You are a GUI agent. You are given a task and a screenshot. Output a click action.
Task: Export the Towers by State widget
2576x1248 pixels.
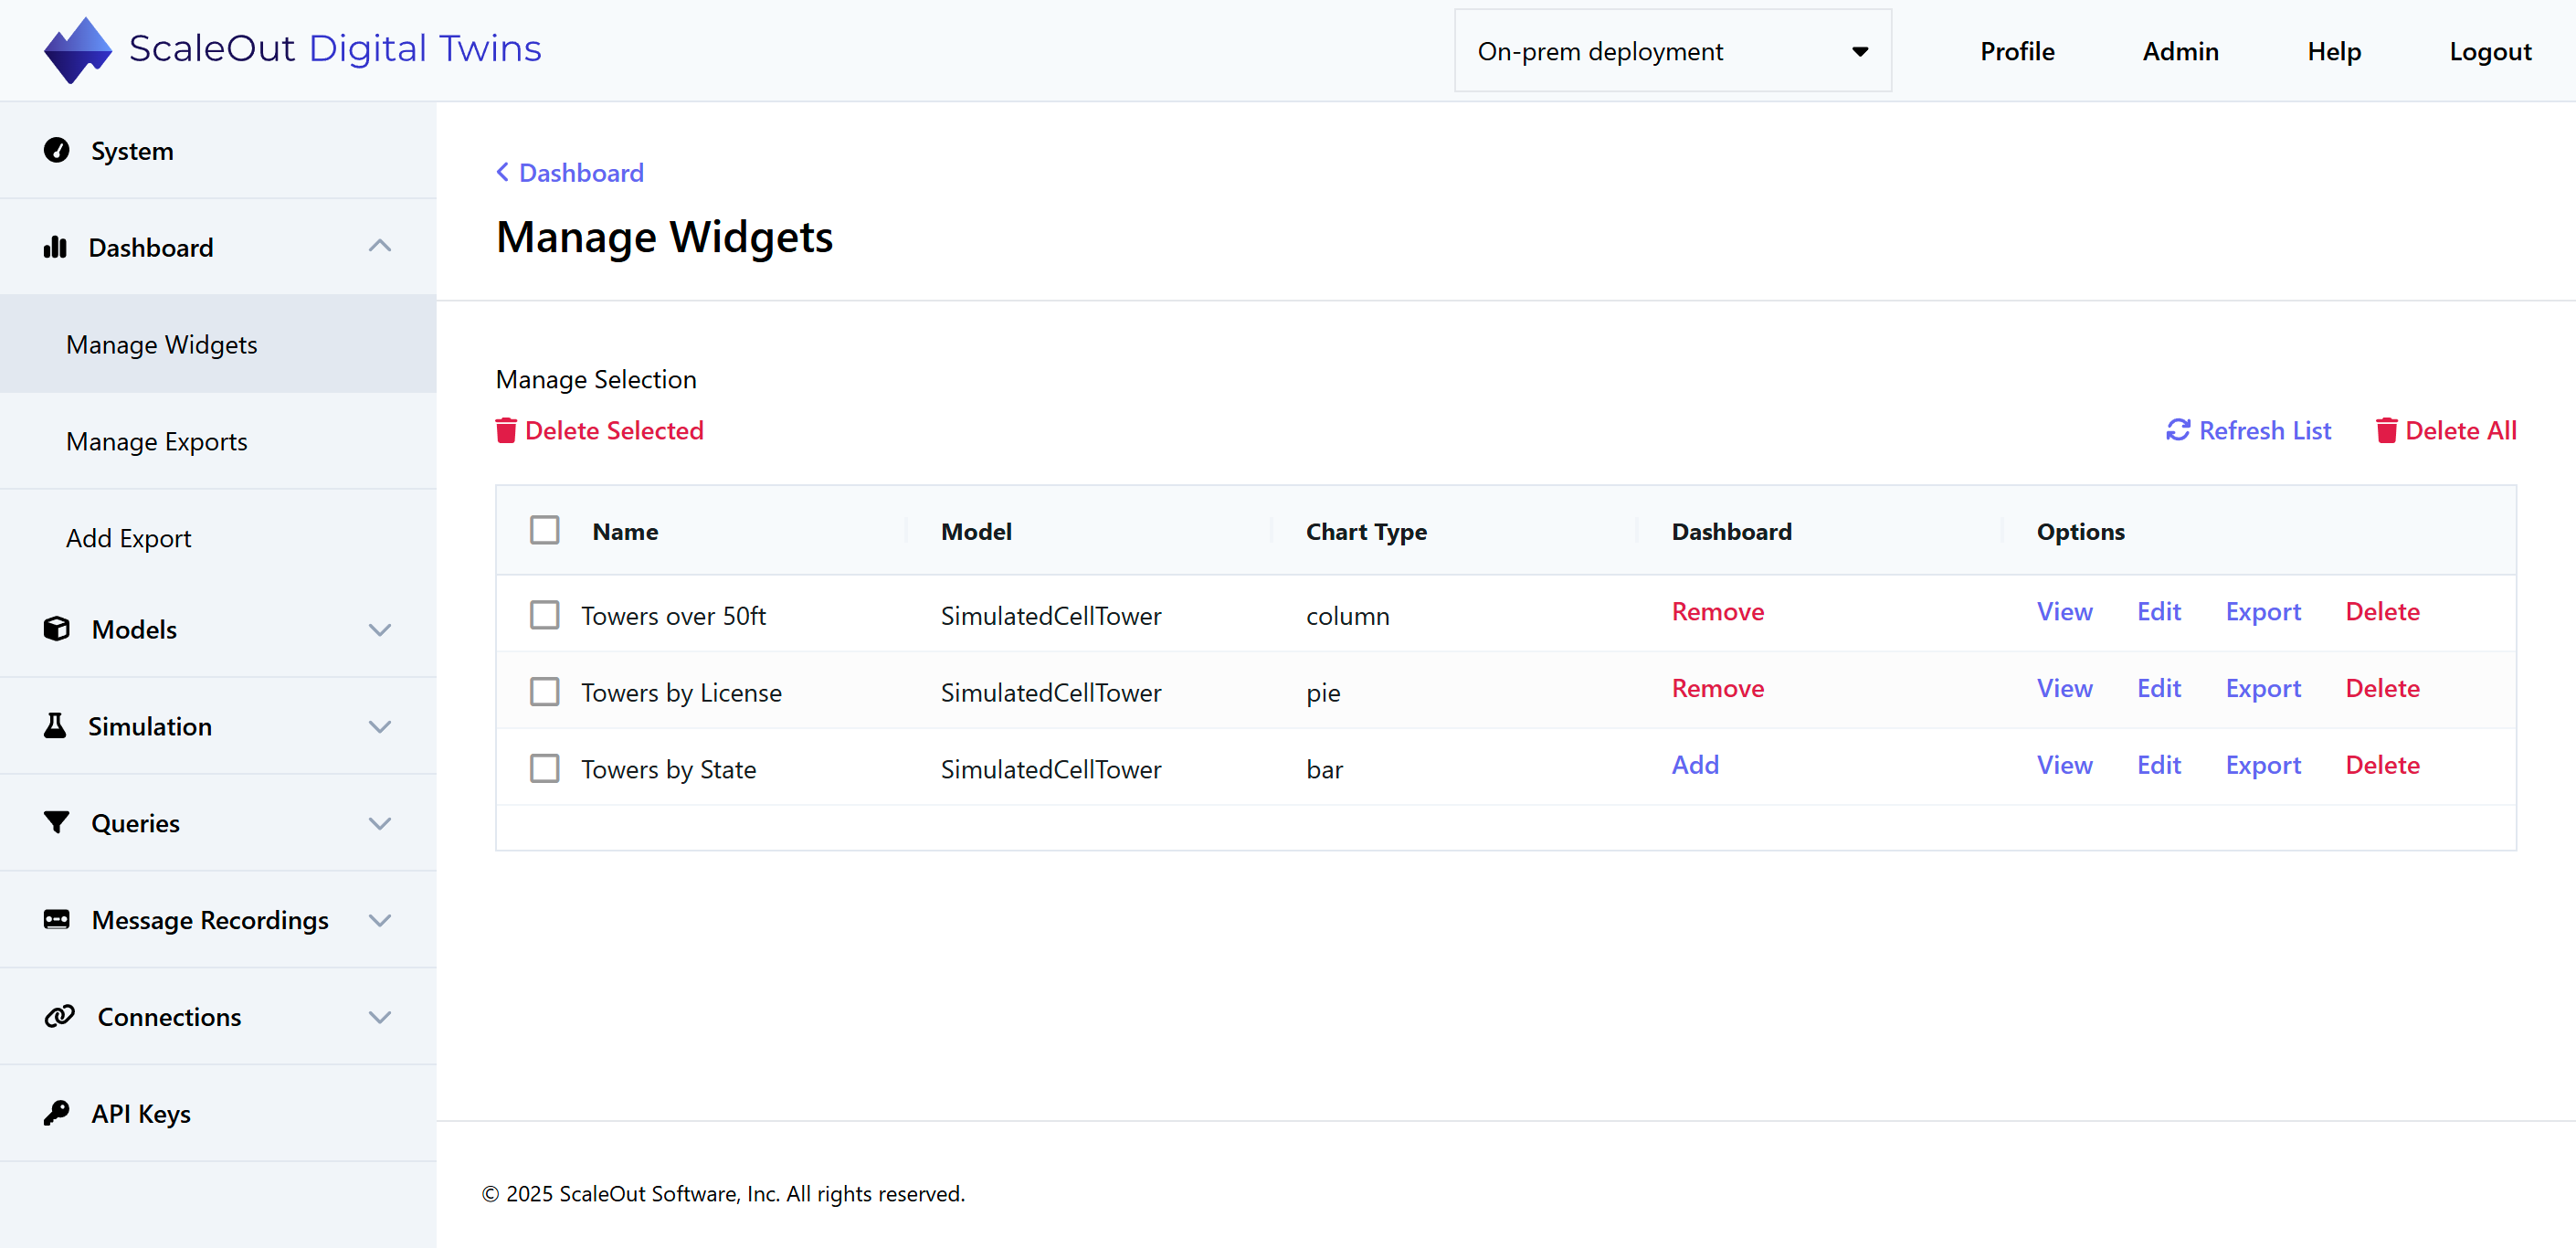pos(2262,766)
